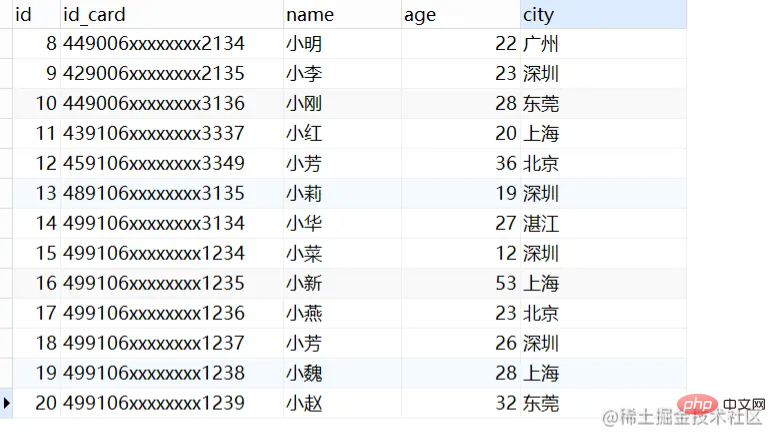Click age cell 22 for 小明
776x437 pixels.
461,44
